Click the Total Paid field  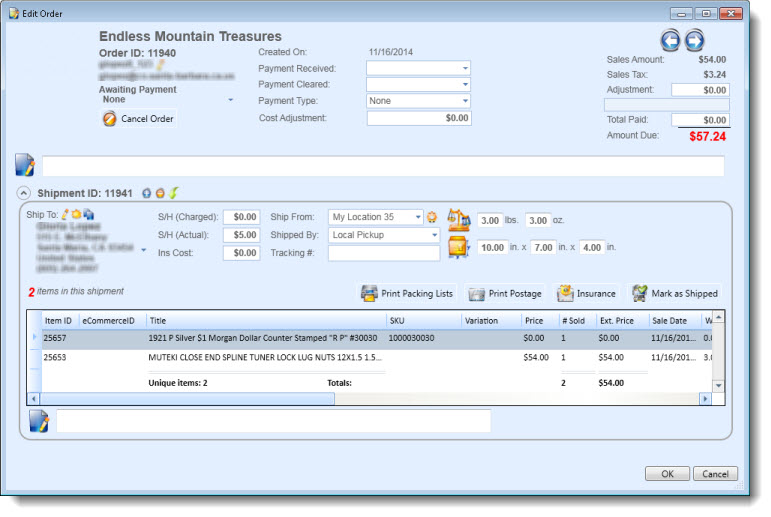(700, 120)
